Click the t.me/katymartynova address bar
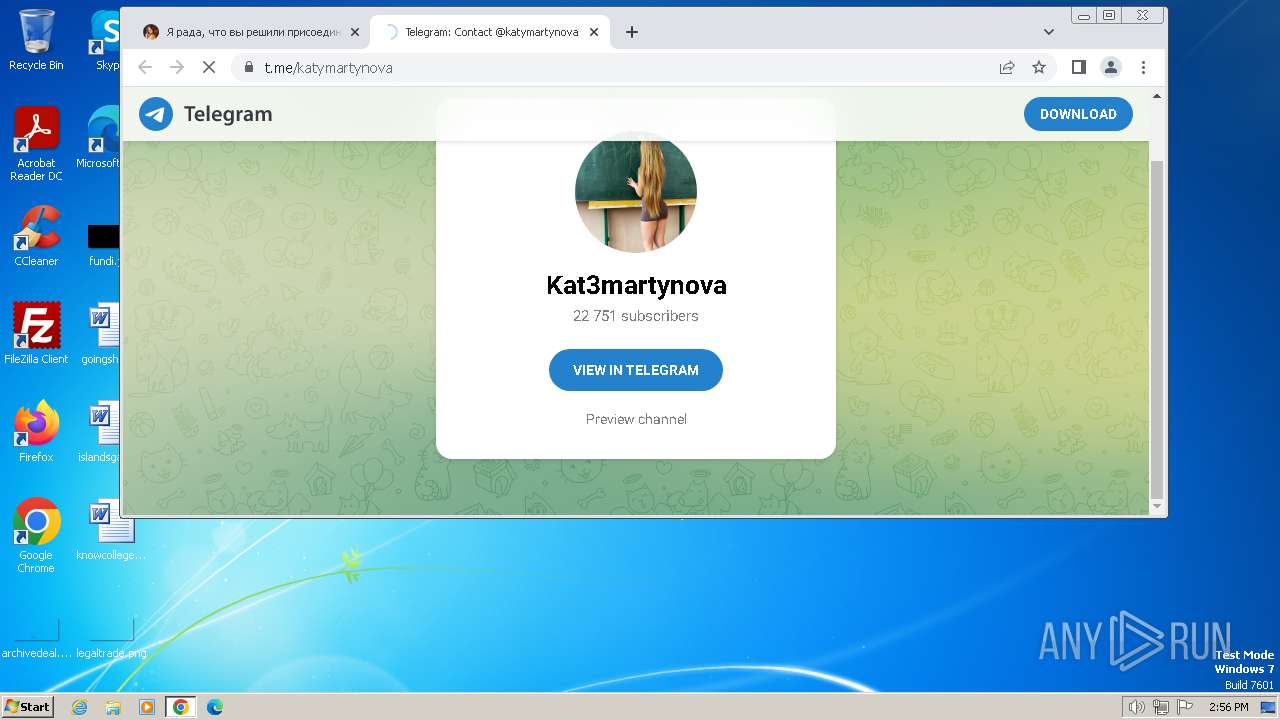1280x720 pixels. (620, 67)
